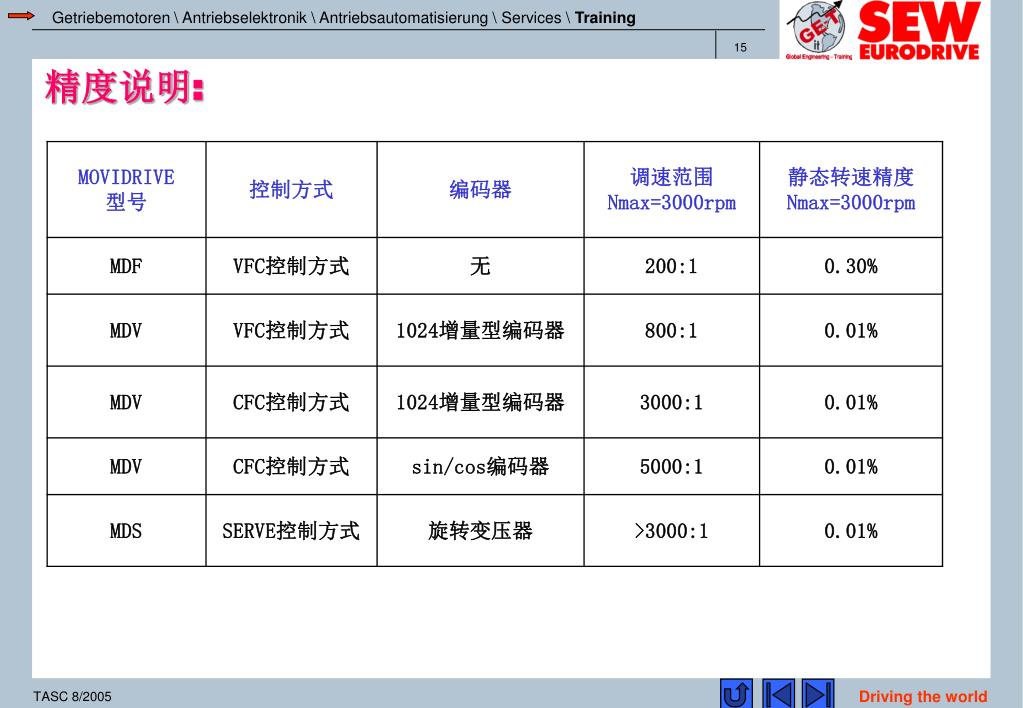The image size is (1023, 708).
Task: Click the page number 15
Action: (740, 47)
